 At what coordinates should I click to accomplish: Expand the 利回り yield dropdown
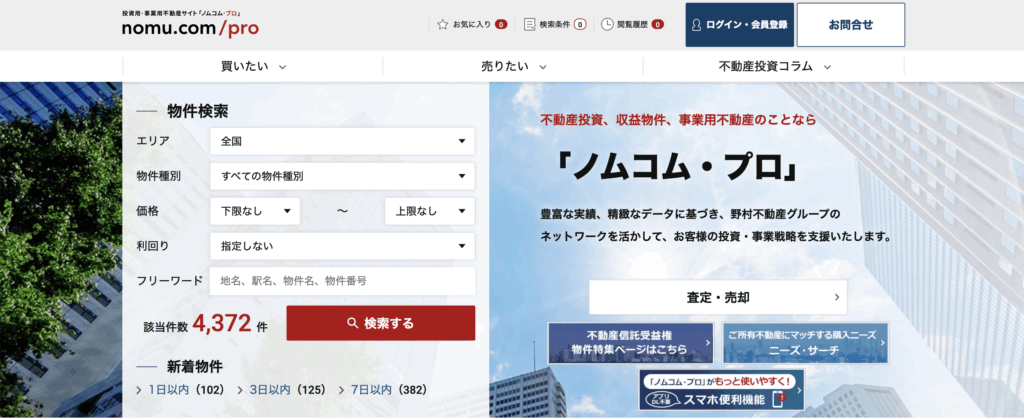click(342, 246)
